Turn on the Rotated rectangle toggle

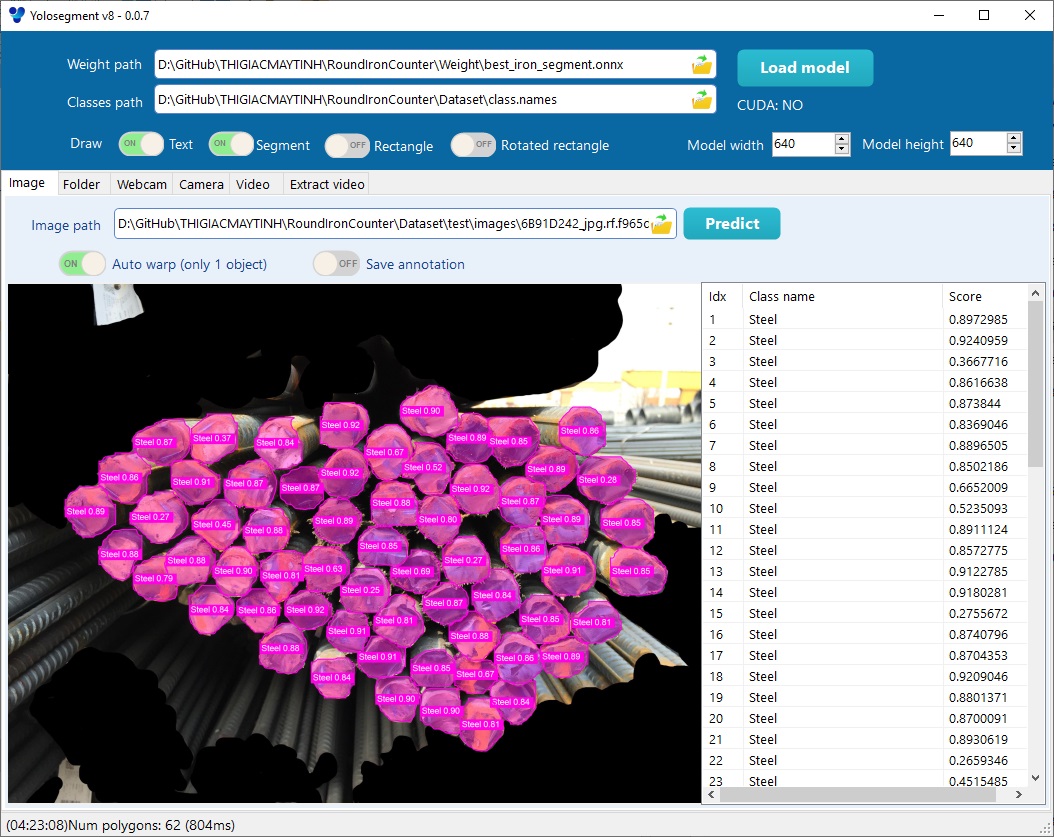[473, 145]
